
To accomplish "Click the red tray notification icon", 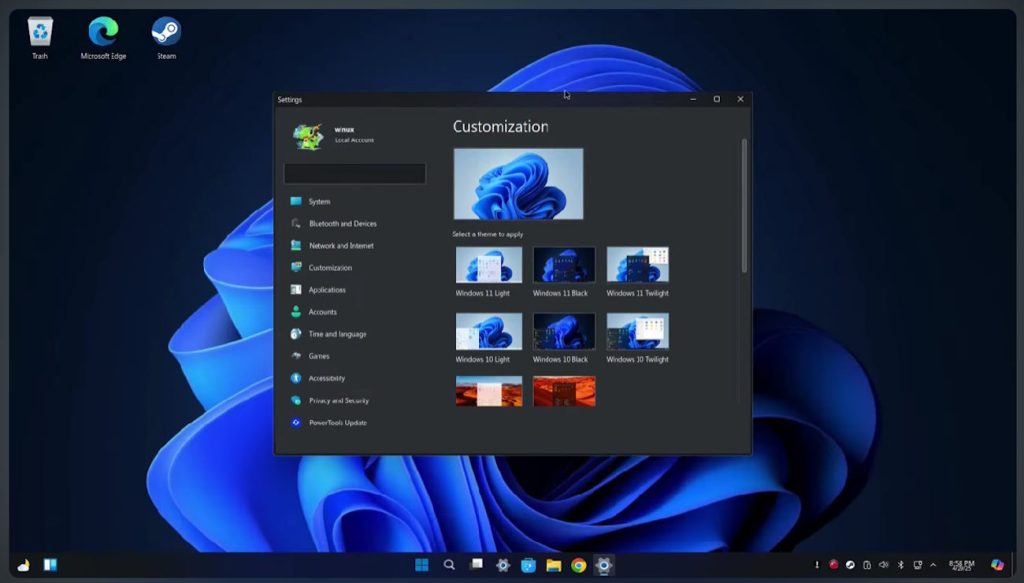I will [x=834, y=565].
